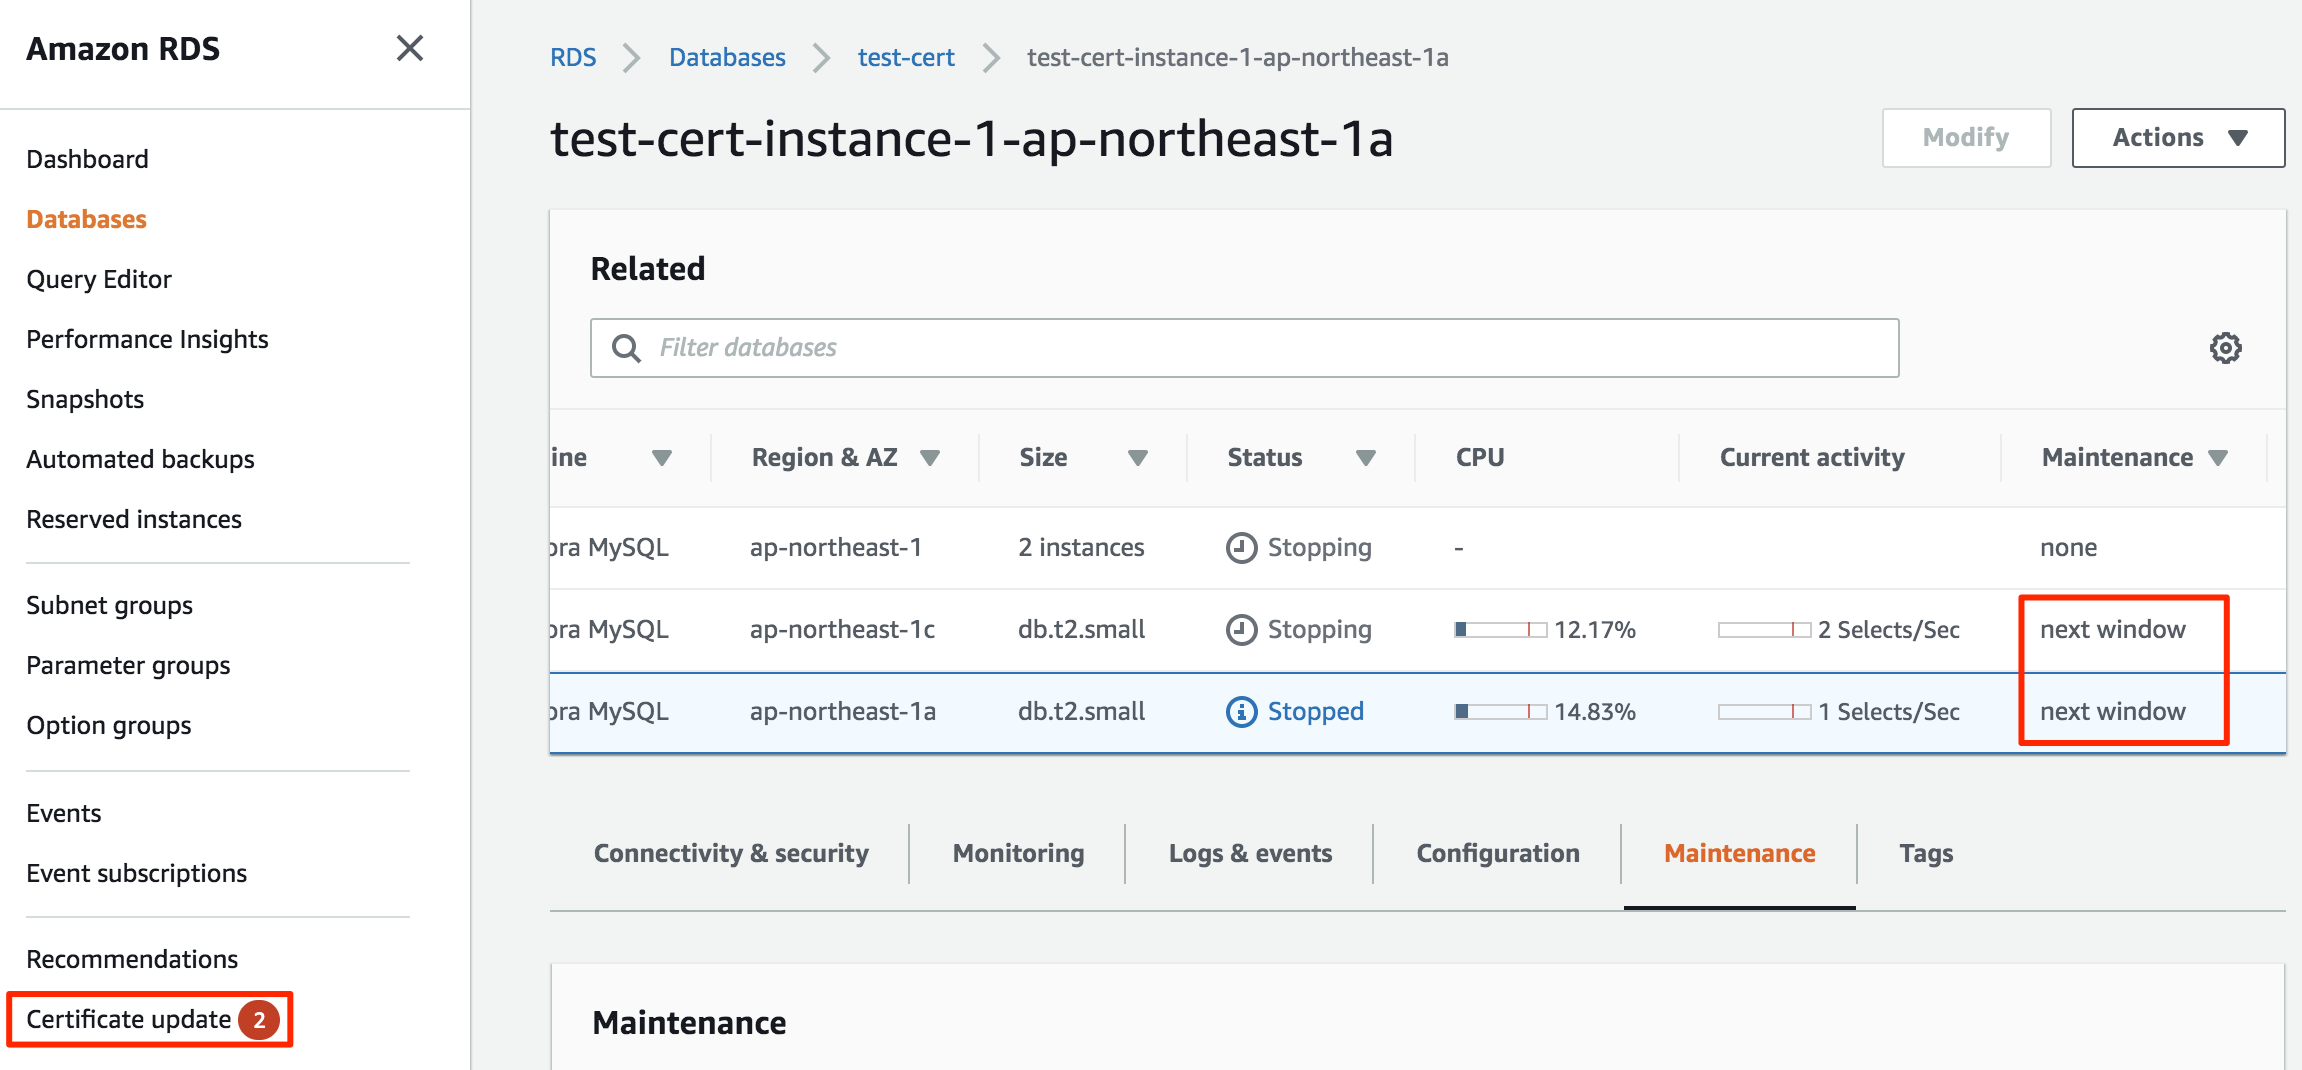Screen dimensions: 2302x1070
Task: Switch to the Monitoring tab
Action: coord(1017,853)
